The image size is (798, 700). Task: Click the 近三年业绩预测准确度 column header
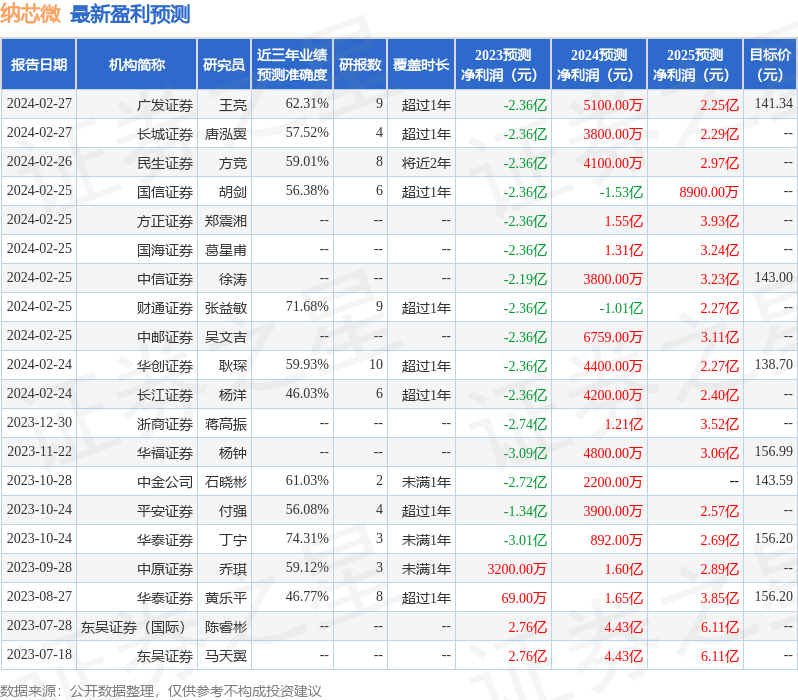click(x=291, y=64)
